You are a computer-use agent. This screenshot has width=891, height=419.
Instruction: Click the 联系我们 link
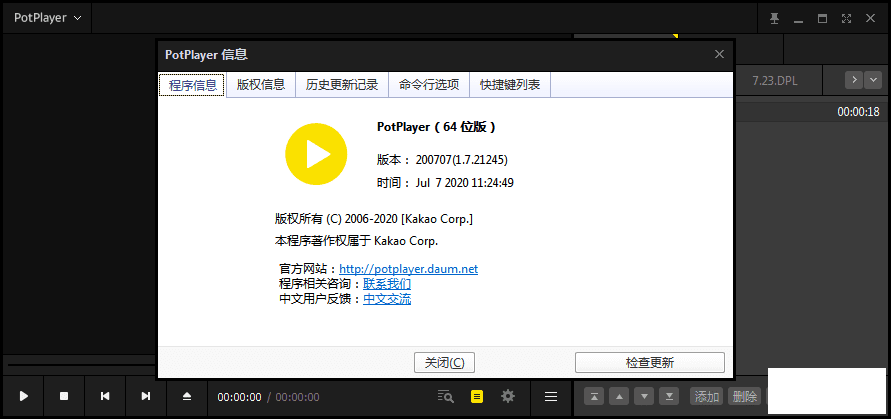click(x=387, y=284)
